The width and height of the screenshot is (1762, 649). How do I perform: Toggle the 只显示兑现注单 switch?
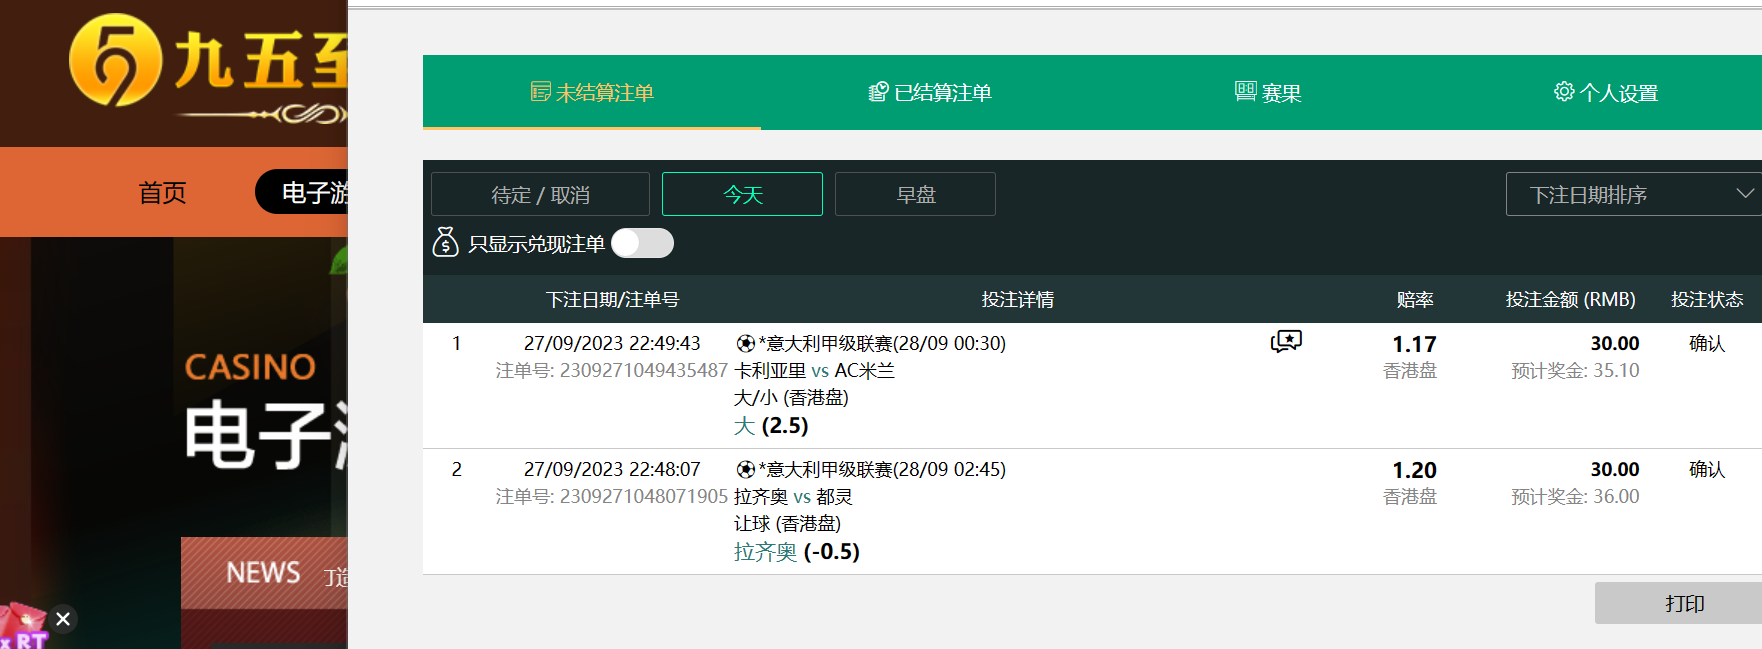(642, 243)
